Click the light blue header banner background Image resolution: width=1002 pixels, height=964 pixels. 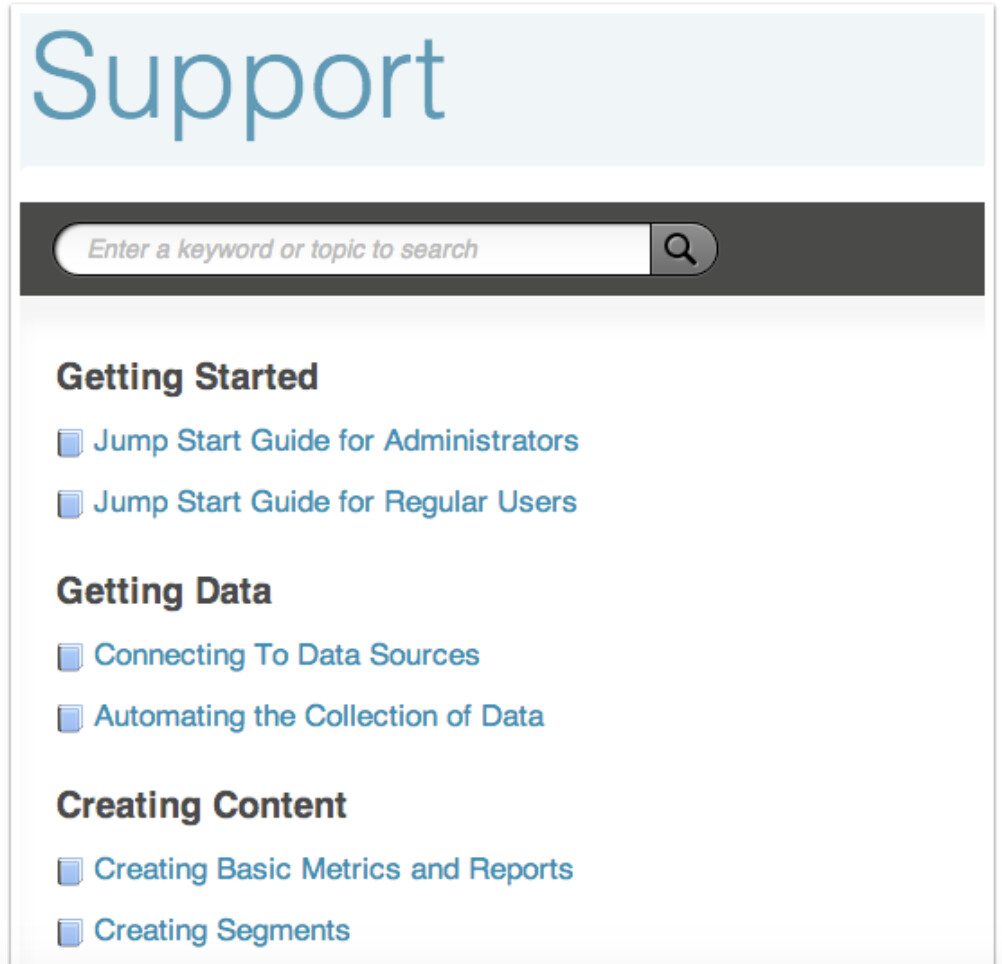[x=720, y=90]
